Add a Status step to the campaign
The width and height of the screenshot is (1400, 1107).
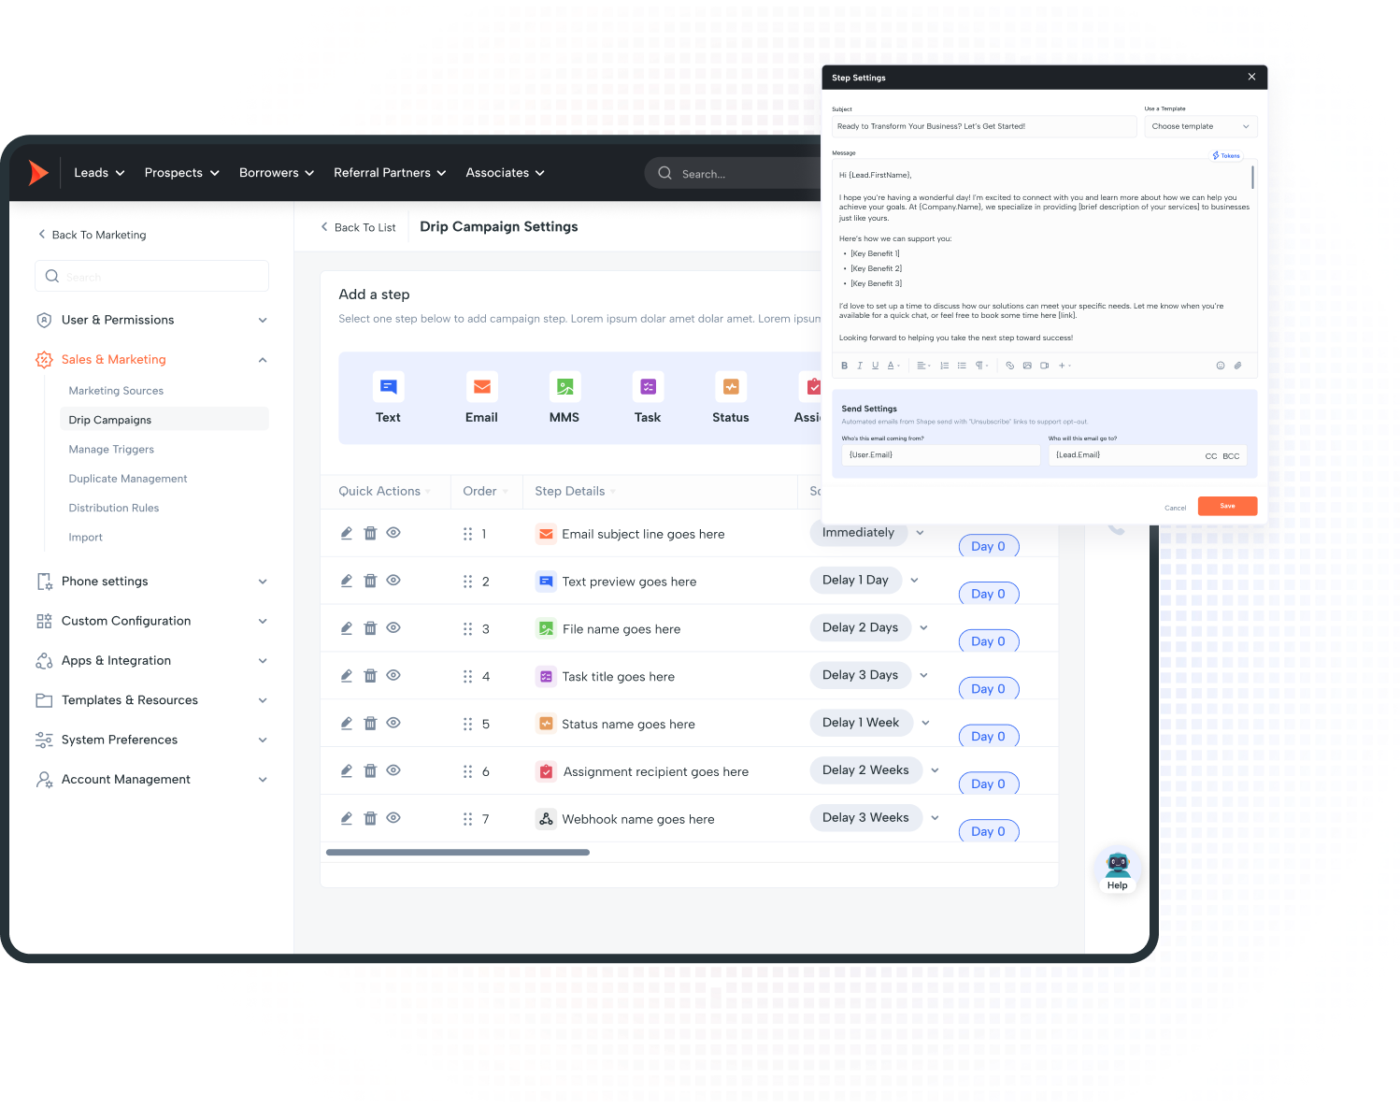pyautogui.click(x=730, y=398)
